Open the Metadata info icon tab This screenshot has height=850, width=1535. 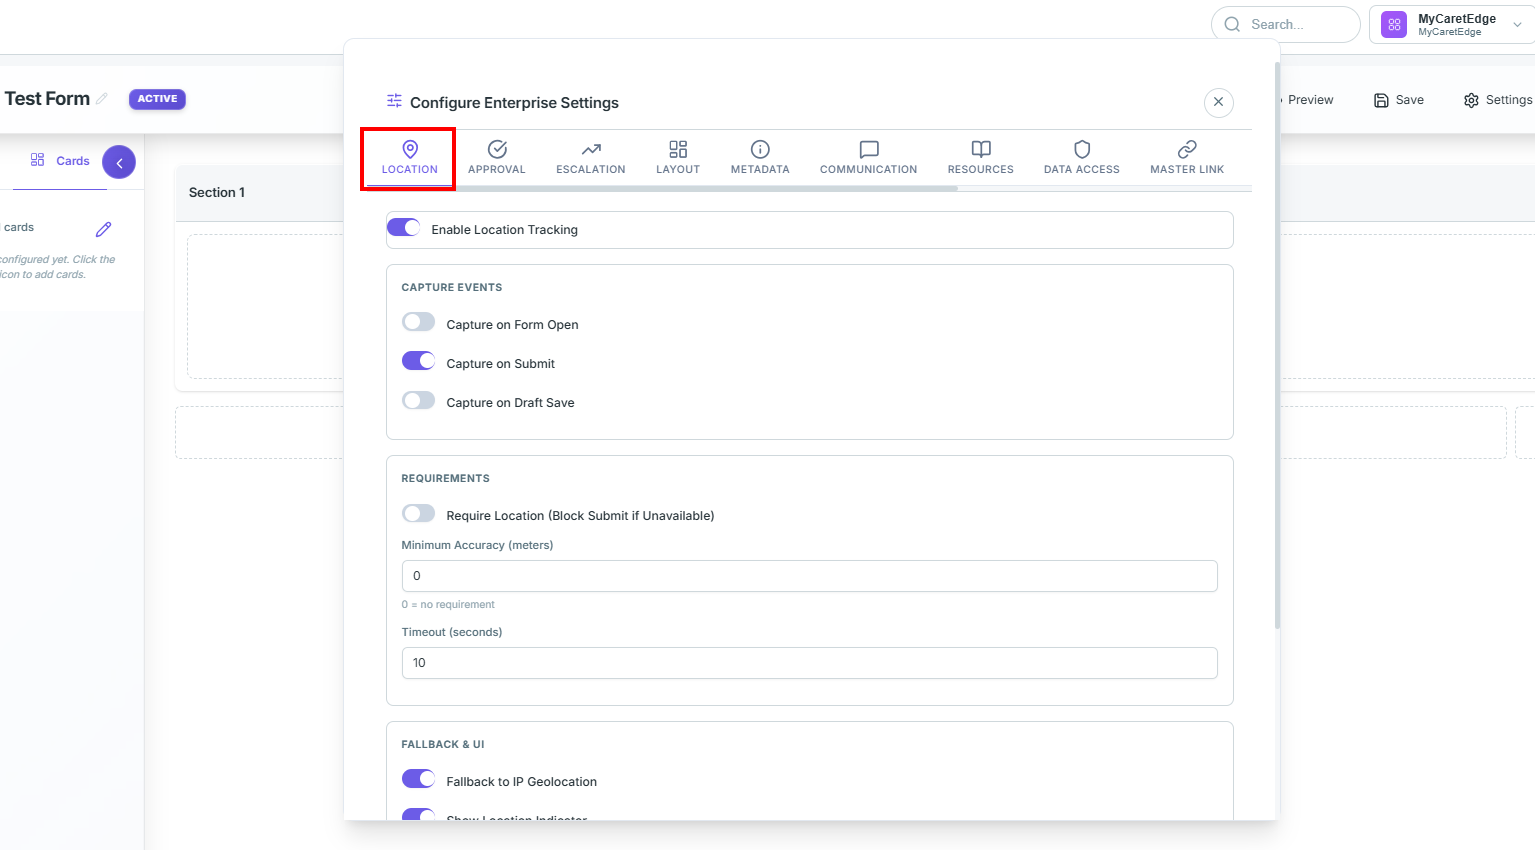pyautogui.click(x=760, y=158)
